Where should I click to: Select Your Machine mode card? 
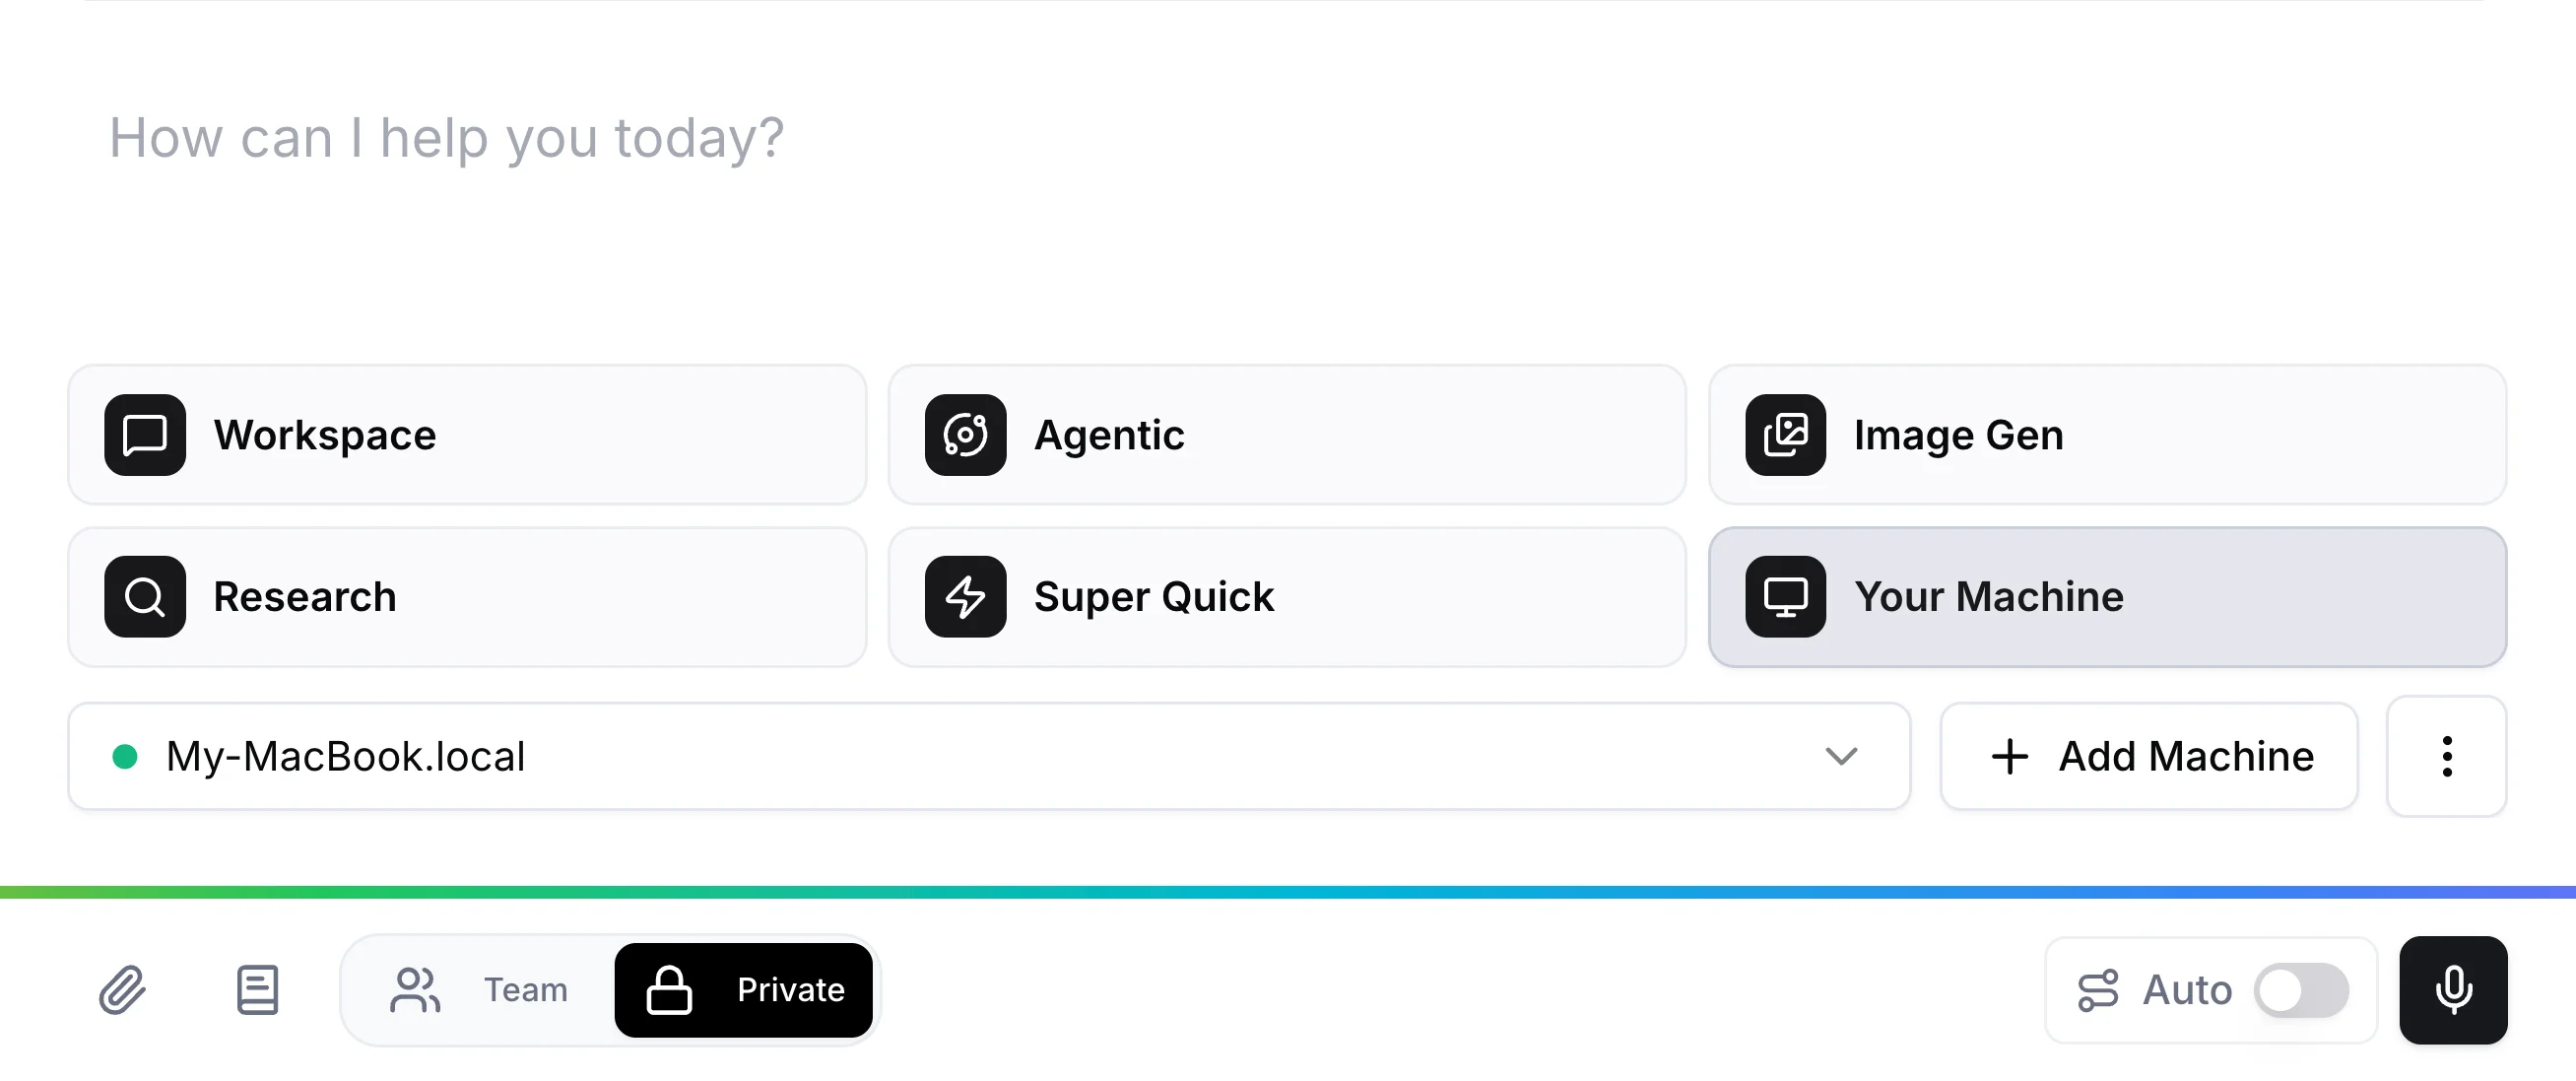[x=2108, y=596]
